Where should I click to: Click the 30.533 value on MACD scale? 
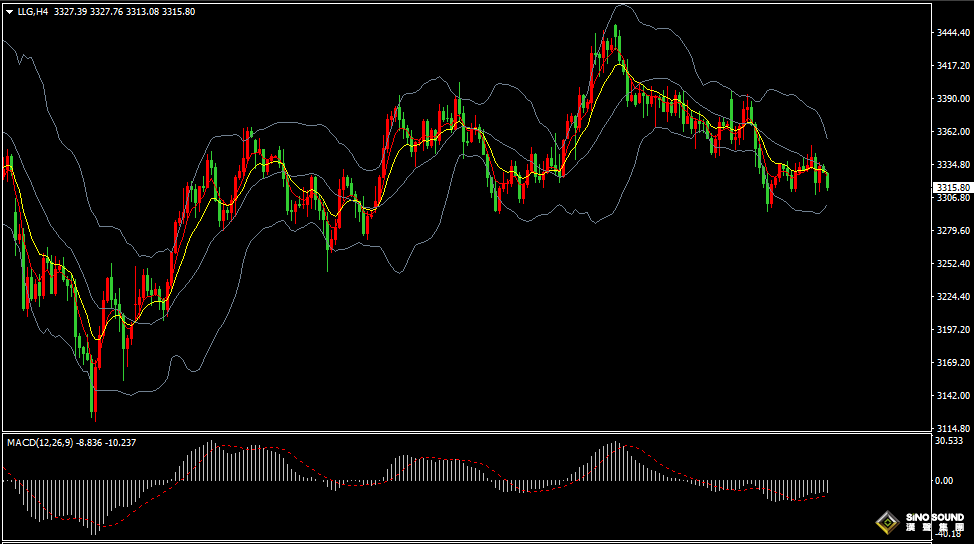(948, 441)
